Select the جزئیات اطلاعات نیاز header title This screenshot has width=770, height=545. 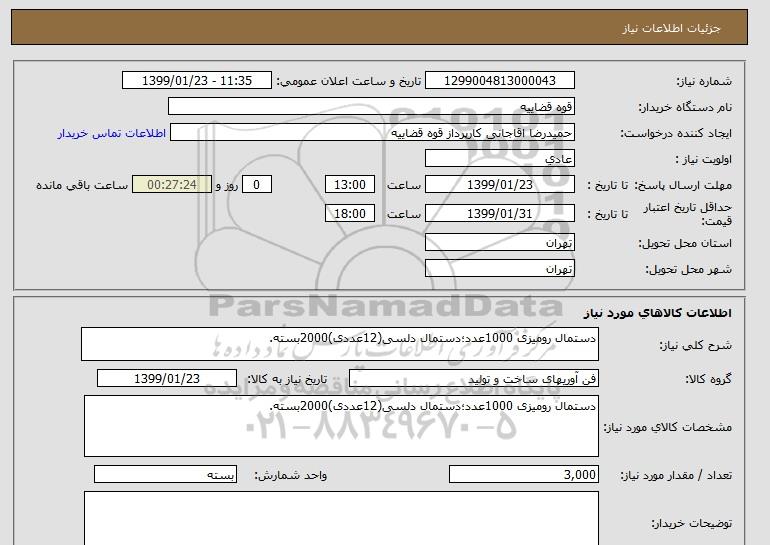(671, 28)
